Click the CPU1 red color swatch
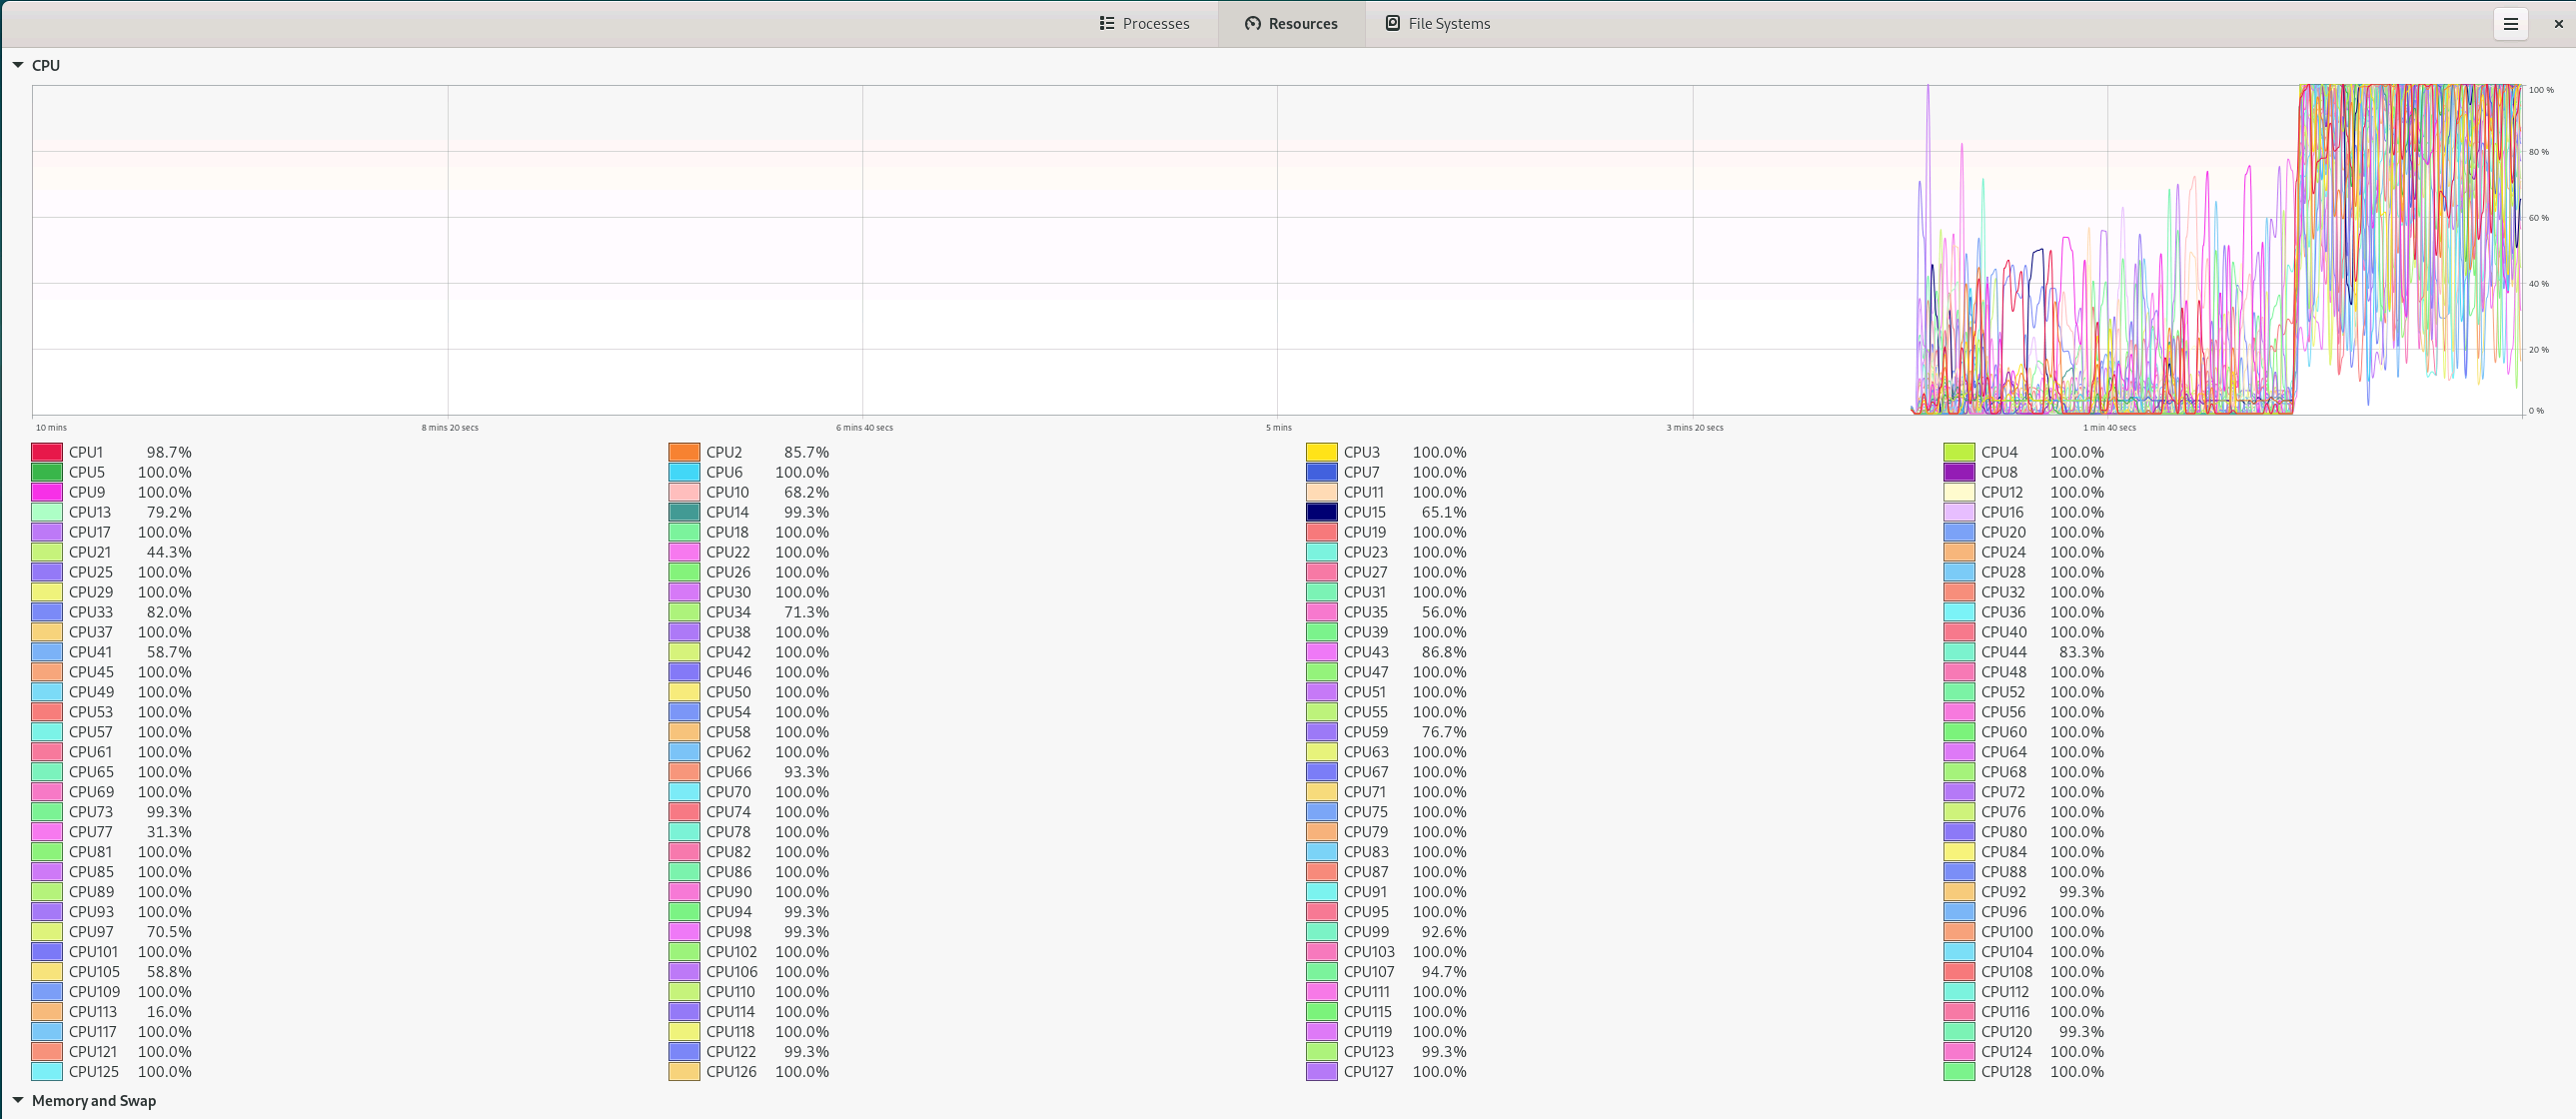2576x1119 pixels. 47,452
